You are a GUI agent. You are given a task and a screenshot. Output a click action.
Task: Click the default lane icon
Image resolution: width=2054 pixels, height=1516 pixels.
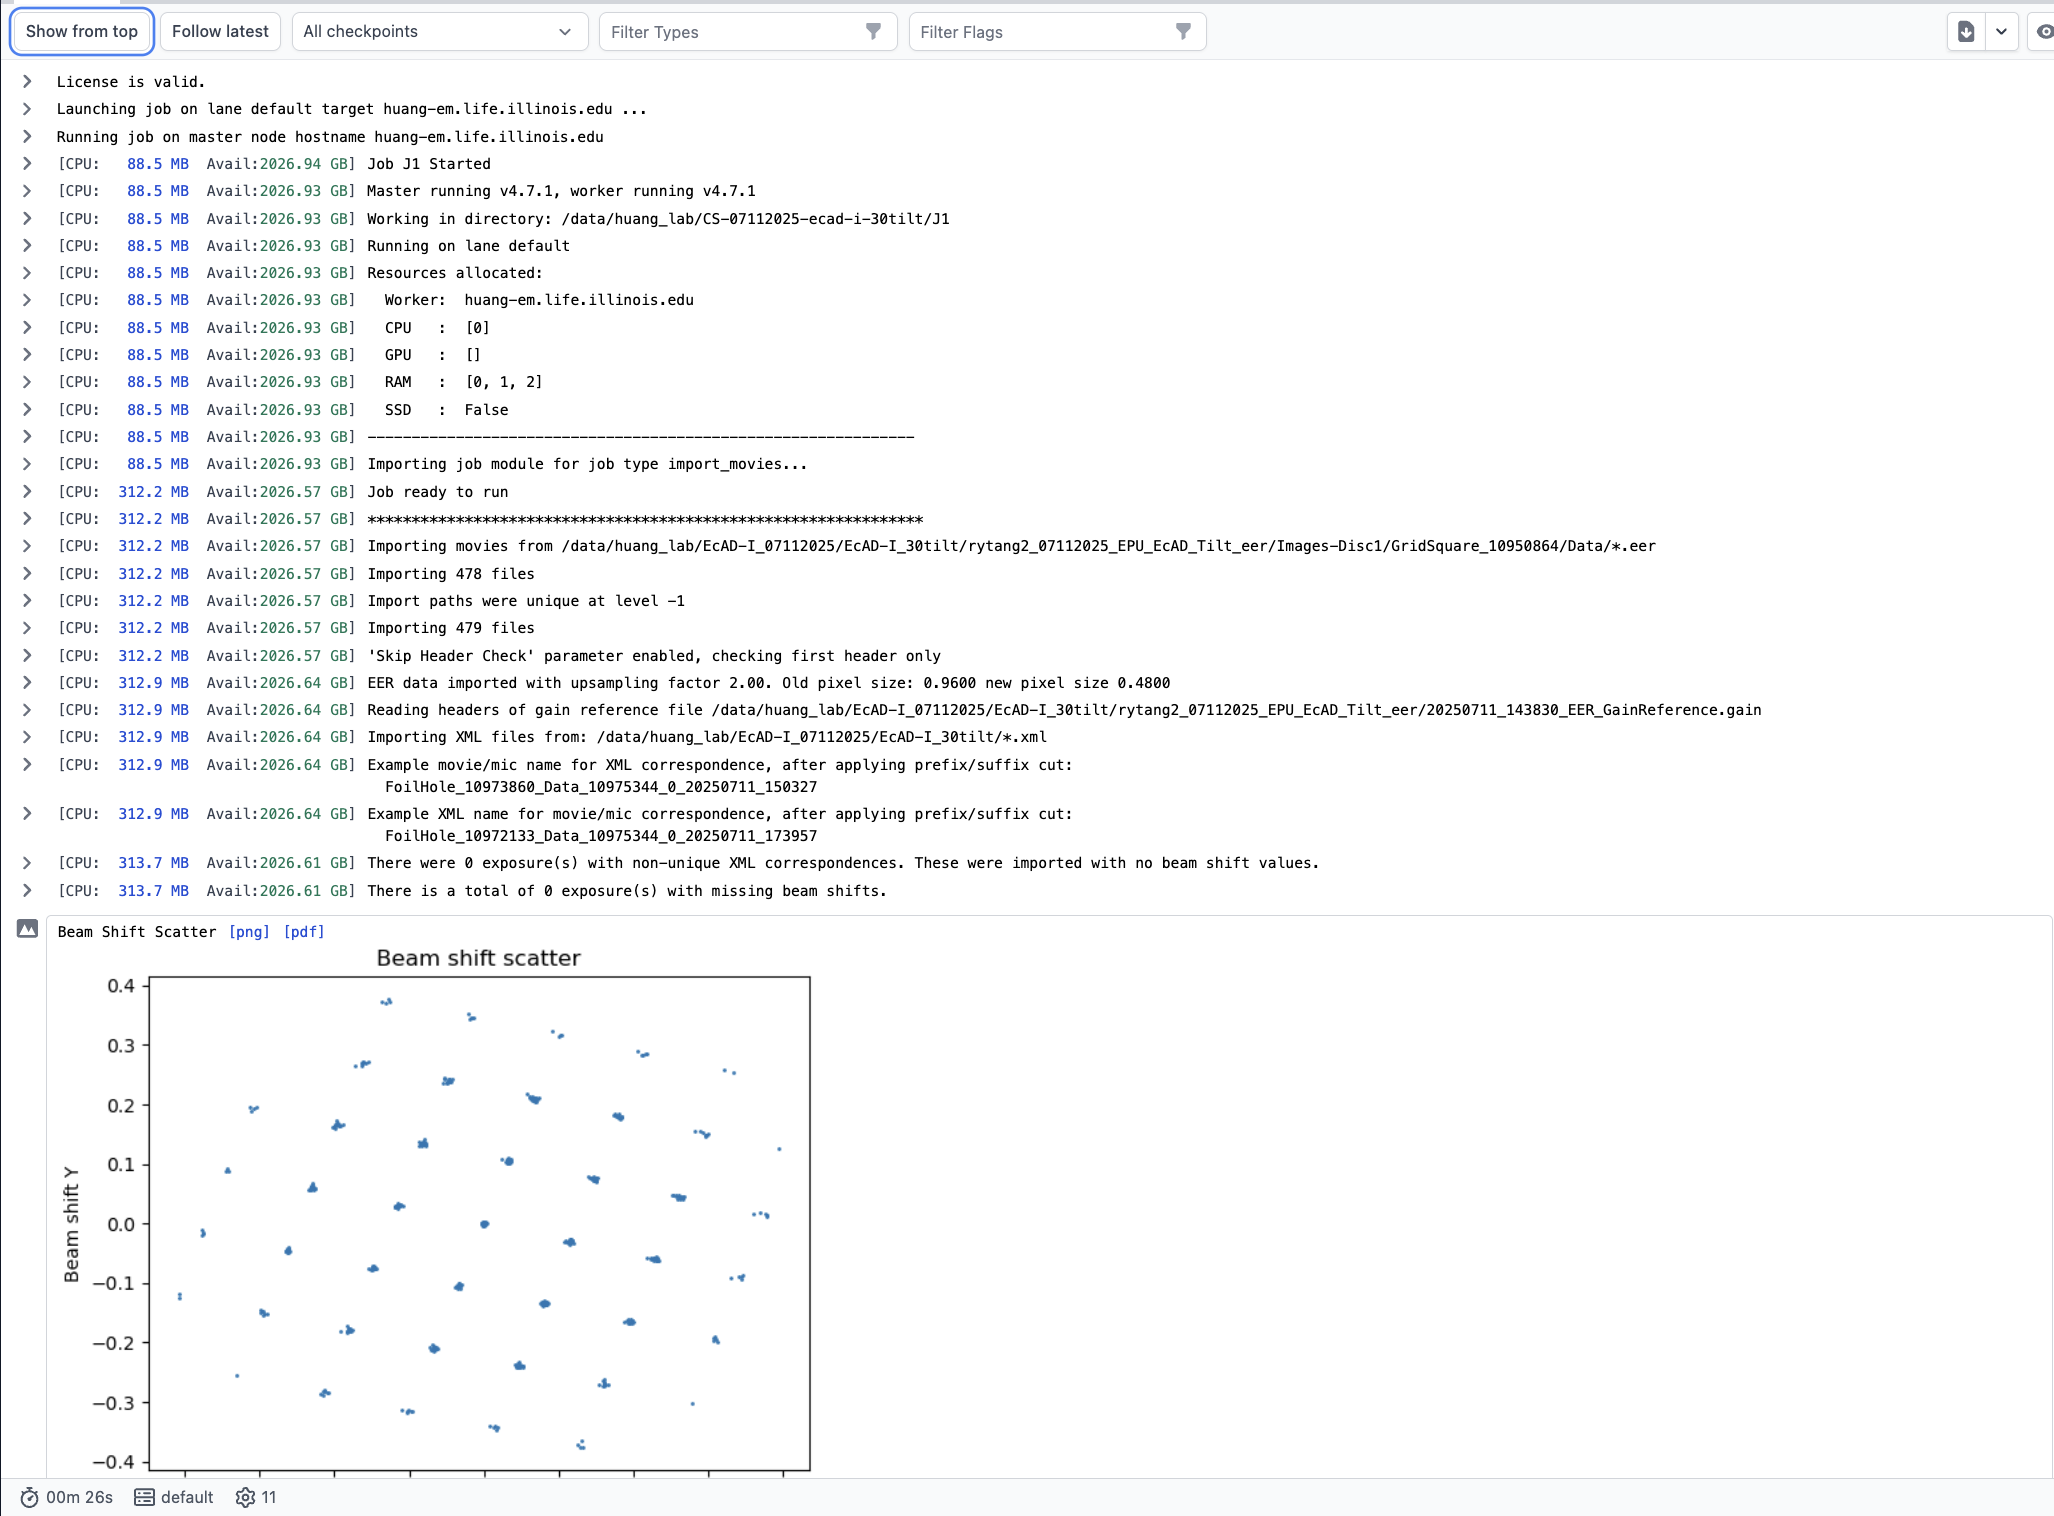tap(144, 1497)
